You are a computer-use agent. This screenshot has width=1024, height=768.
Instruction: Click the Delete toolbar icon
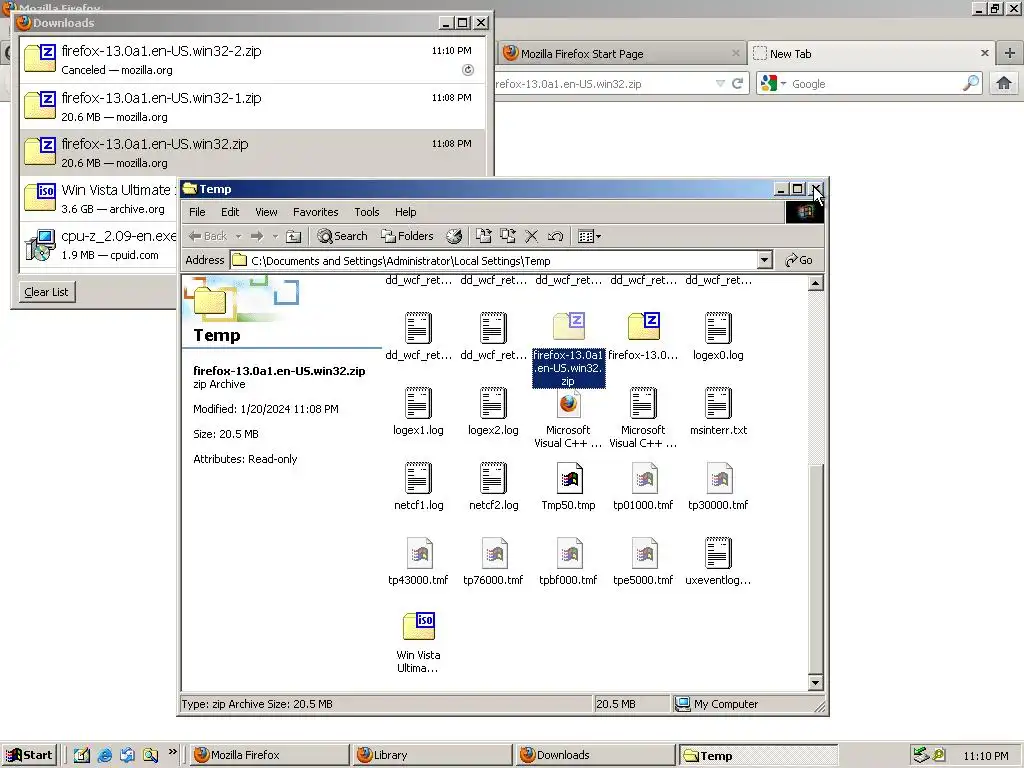[532, 236]
